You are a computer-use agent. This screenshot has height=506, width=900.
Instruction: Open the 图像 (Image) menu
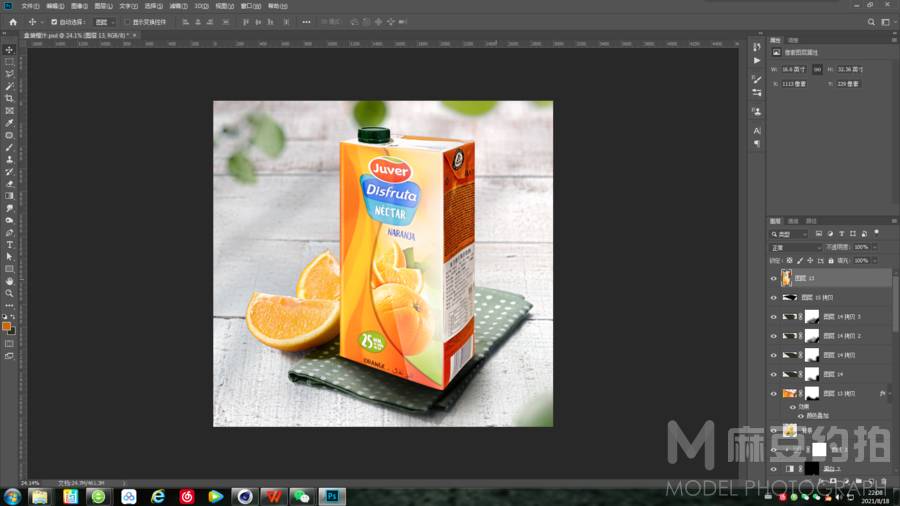[x=79, y=6]
